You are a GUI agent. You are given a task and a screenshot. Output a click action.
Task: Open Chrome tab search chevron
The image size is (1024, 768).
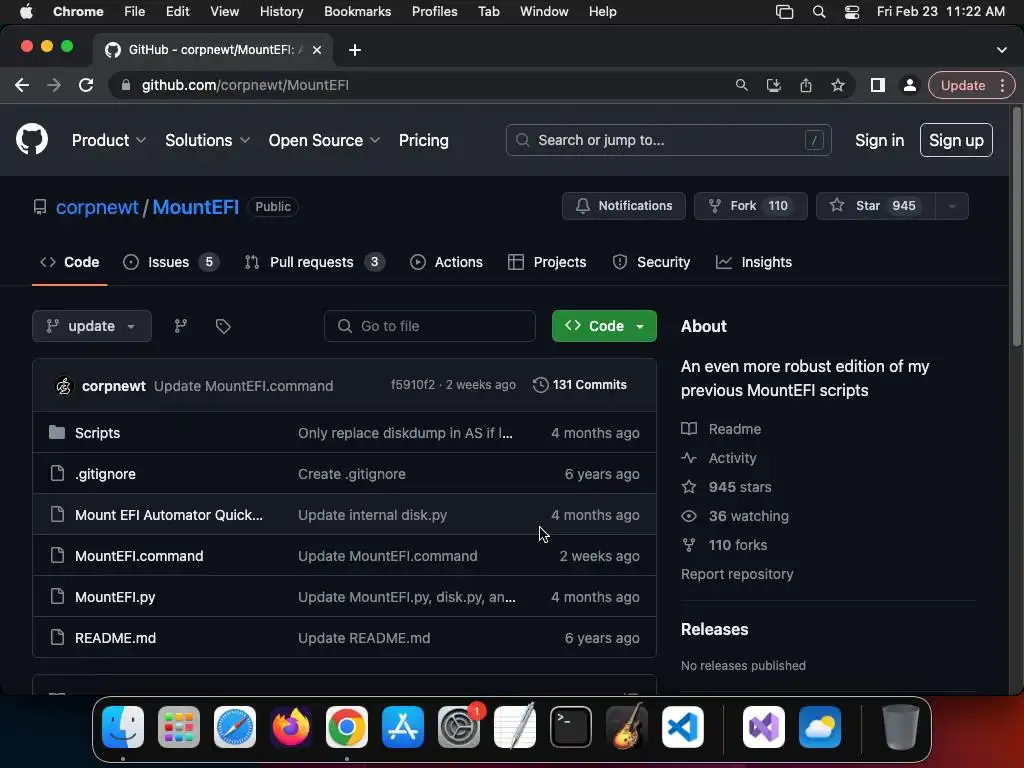pyautogui.click(x=1002, y=50)
